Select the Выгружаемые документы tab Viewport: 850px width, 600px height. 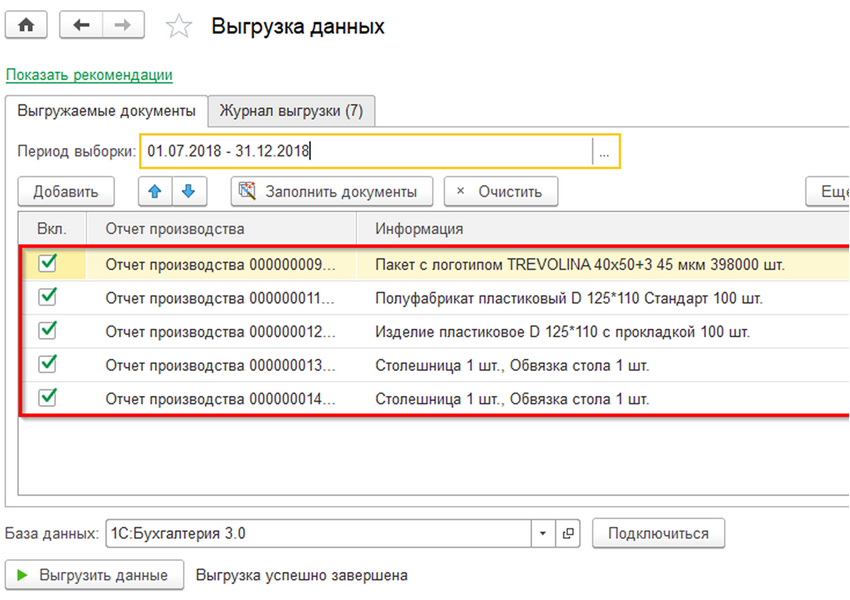[107, 111]
